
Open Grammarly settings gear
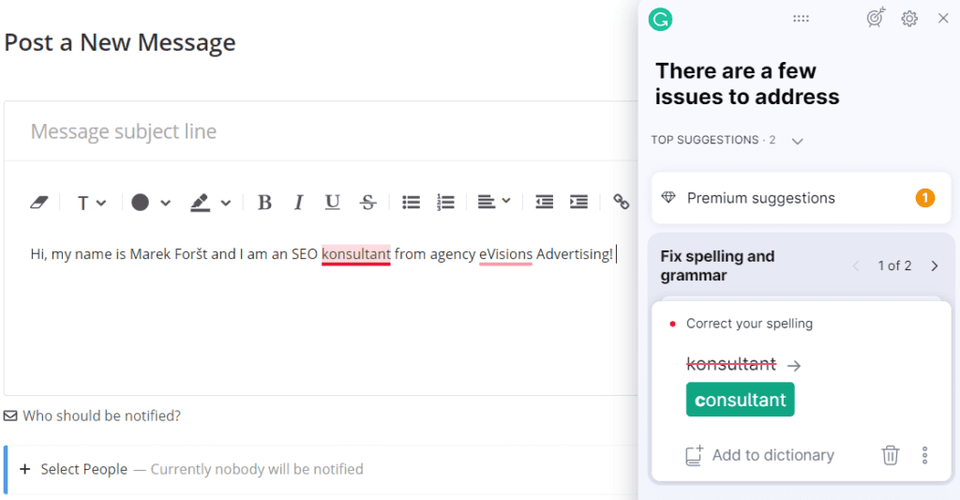tap(909, 18)
